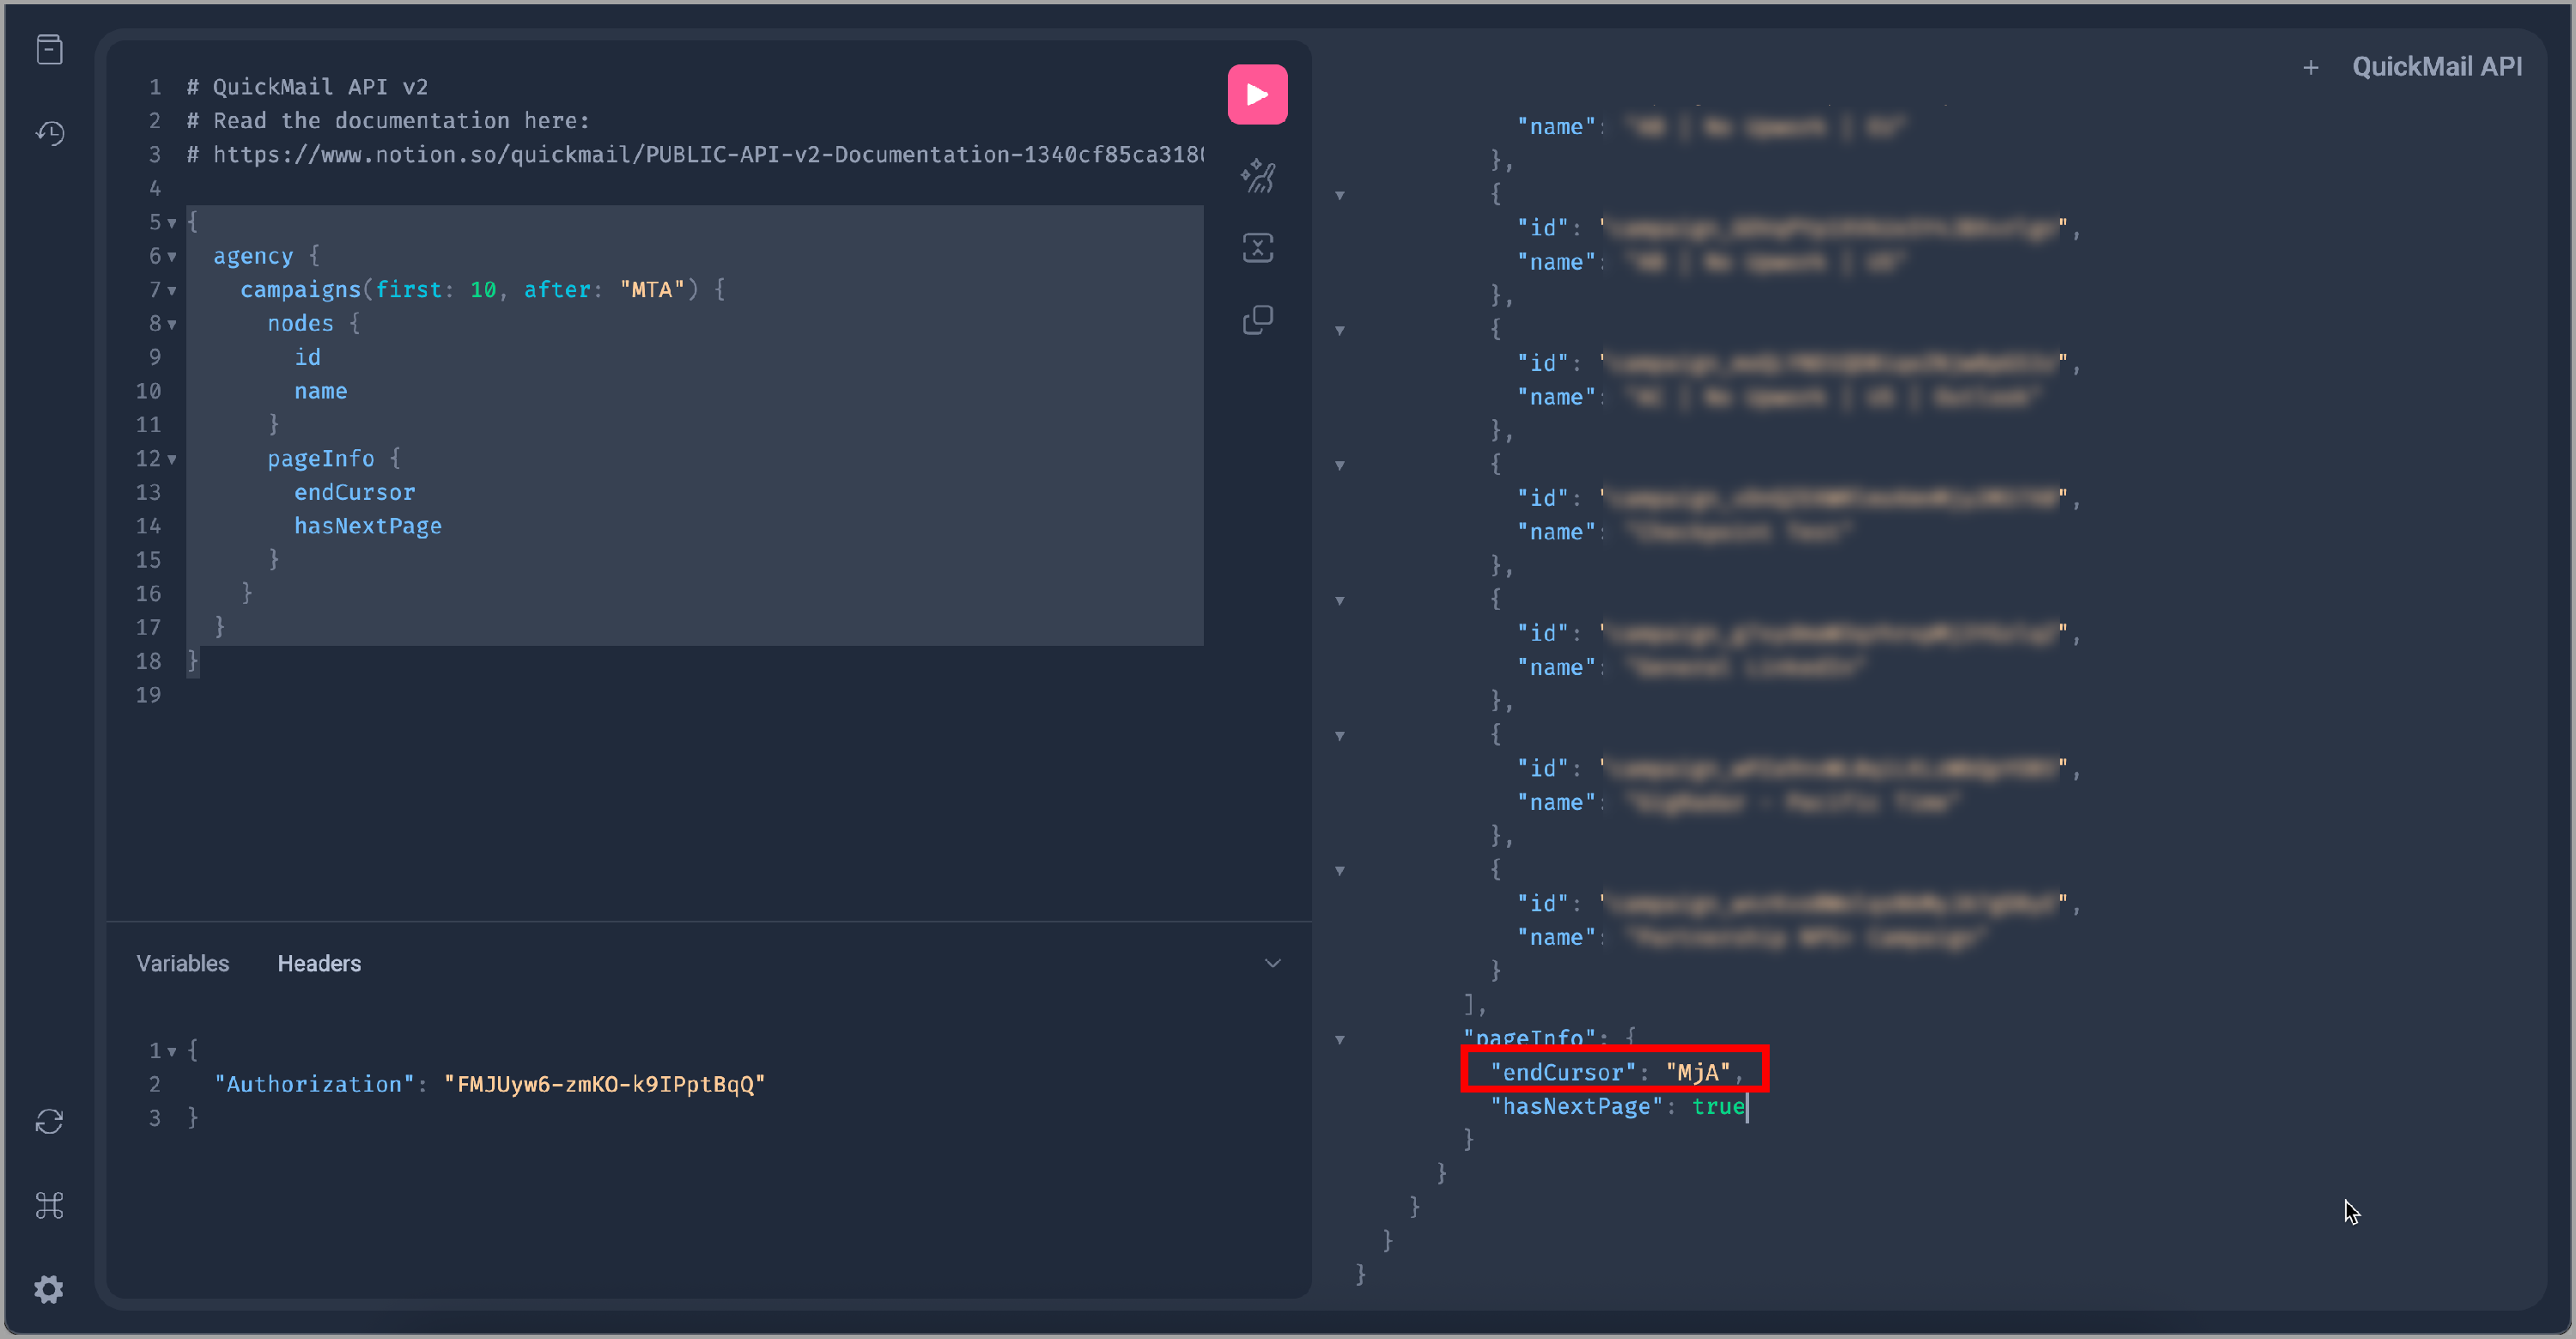Re-fetch the GraphQL schema icon
This screenshot has height=1339, width=2576.
(x=49, y=1122)
